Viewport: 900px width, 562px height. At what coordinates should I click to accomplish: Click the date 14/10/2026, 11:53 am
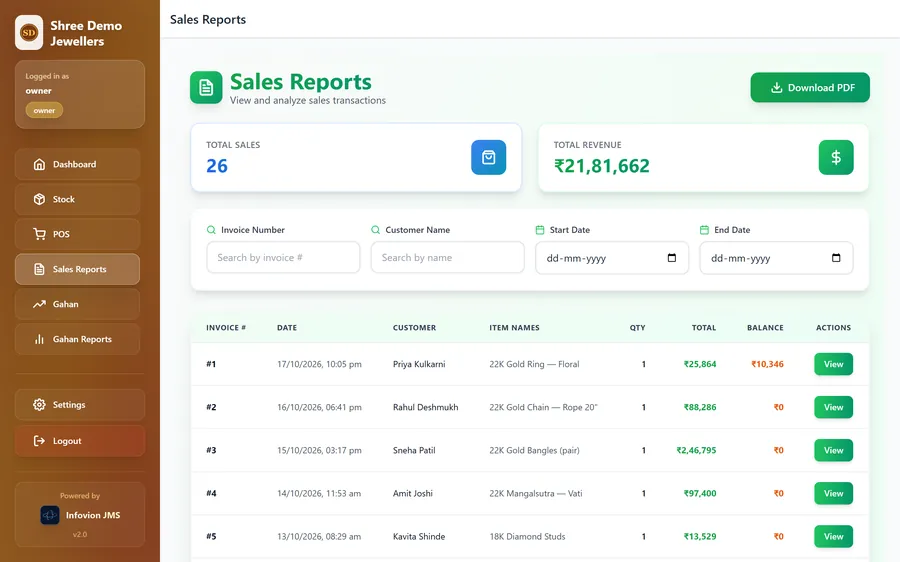319,493
